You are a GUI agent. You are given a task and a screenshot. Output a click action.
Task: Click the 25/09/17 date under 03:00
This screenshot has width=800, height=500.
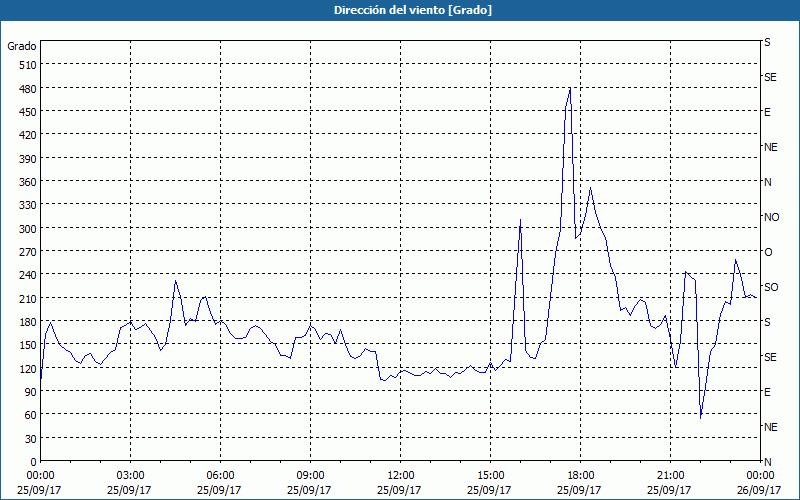(129, 490)
